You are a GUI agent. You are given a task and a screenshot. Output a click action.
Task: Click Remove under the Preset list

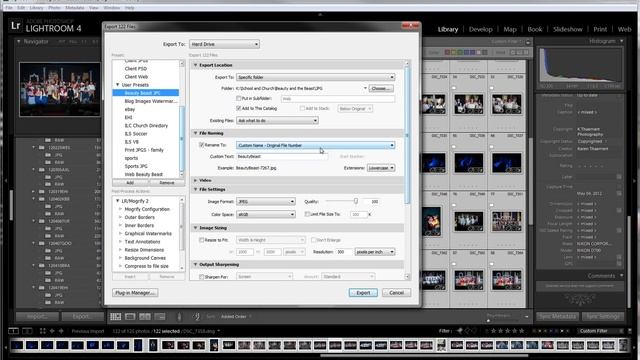point(167,182)
